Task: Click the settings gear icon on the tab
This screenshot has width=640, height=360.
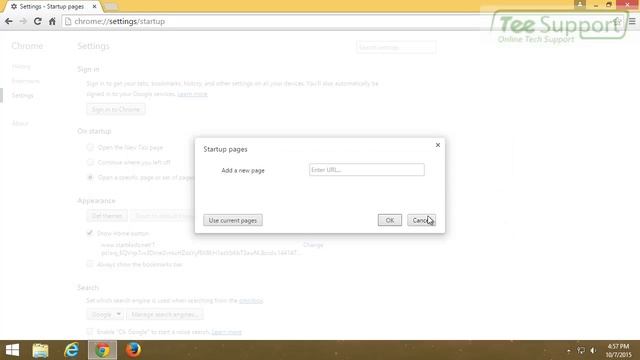Action: [x=14, y=7]
